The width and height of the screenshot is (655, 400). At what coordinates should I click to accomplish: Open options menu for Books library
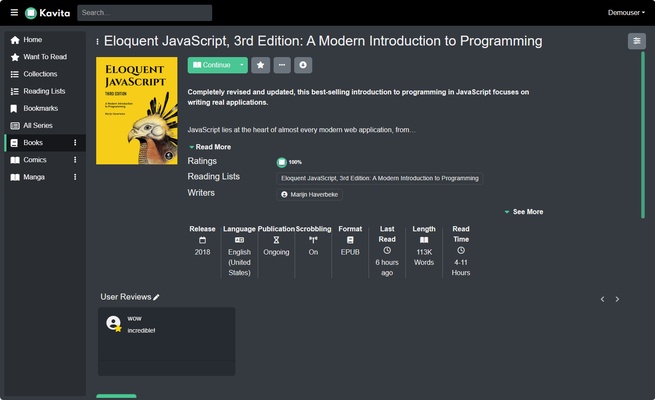[75, 143]
